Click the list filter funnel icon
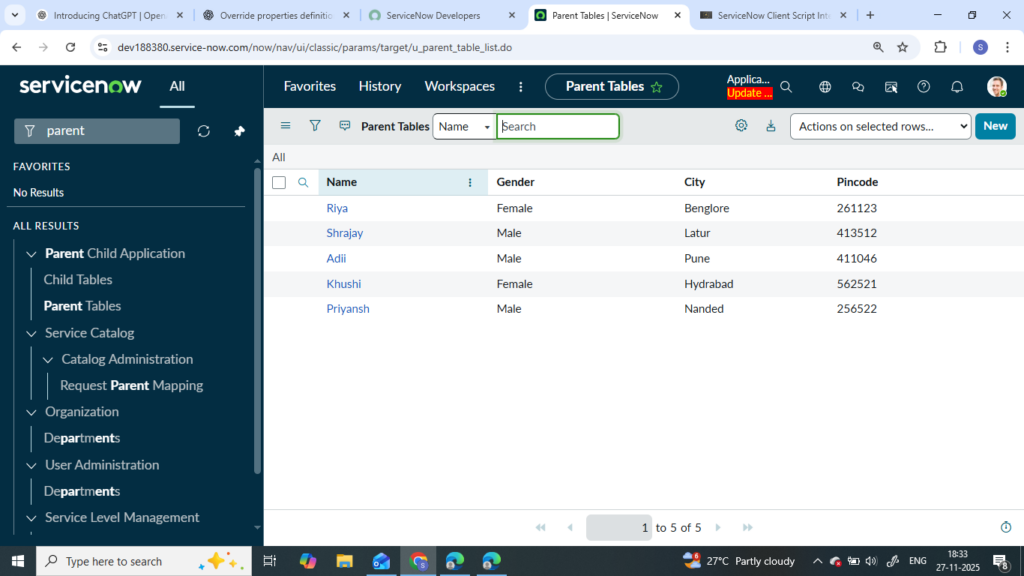Image resolution: width=1024 pixels, height=576 pixels. pyautogui.click(x=315, y=126)
